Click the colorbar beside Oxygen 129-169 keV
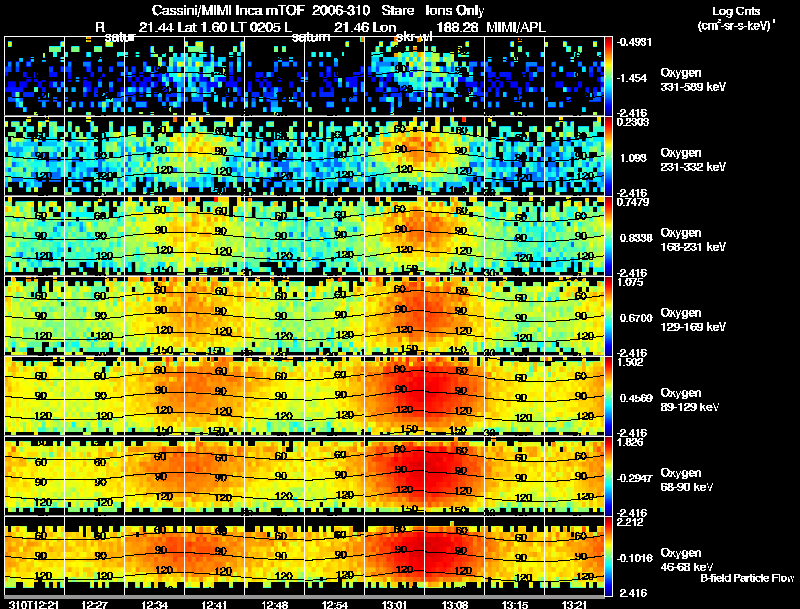The image size is (800, 609). [x=609, y=316]
